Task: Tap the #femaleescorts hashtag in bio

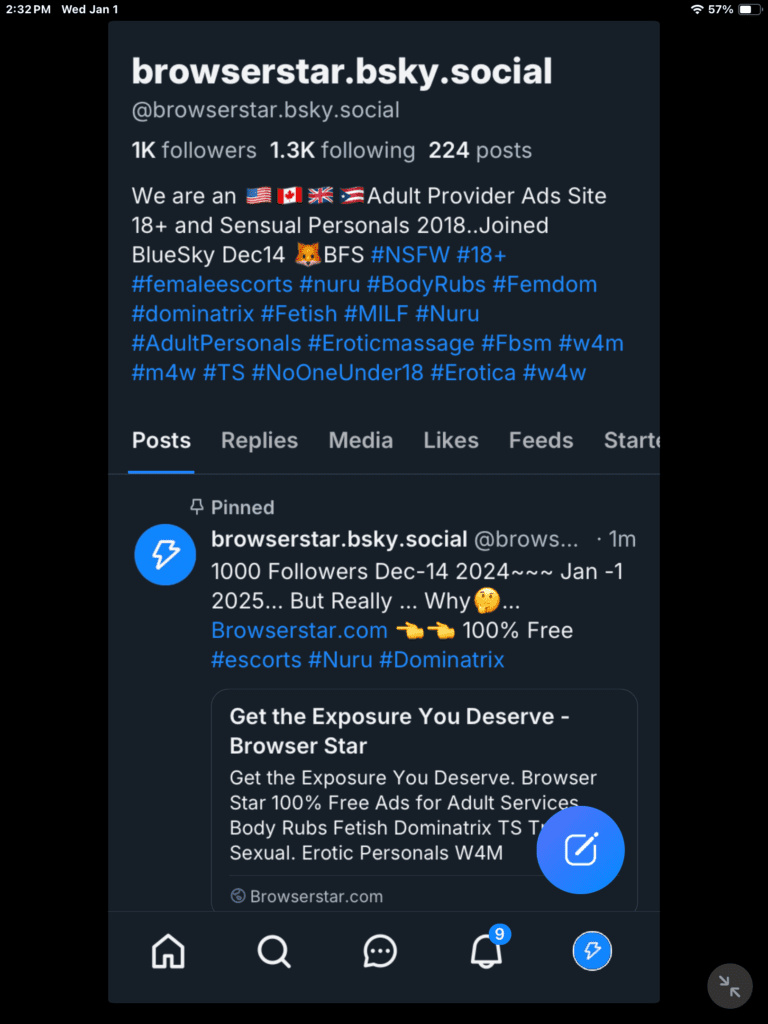Action: point(212,284)
